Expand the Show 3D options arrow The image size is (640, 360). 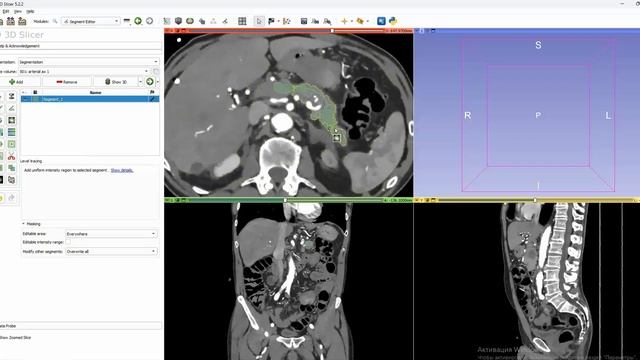point(140,82)
